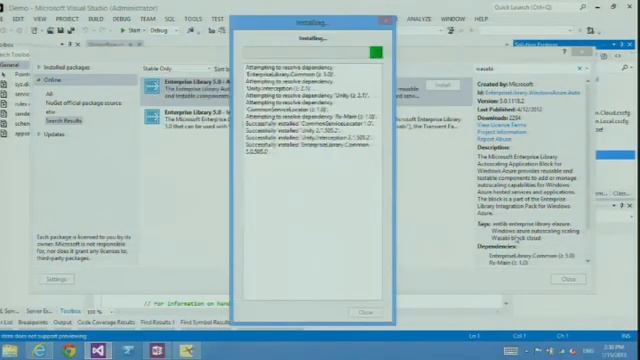Clear the wasabi search with X icon
This screenshot has height=360, width=640.
click(x=580, y=69)
